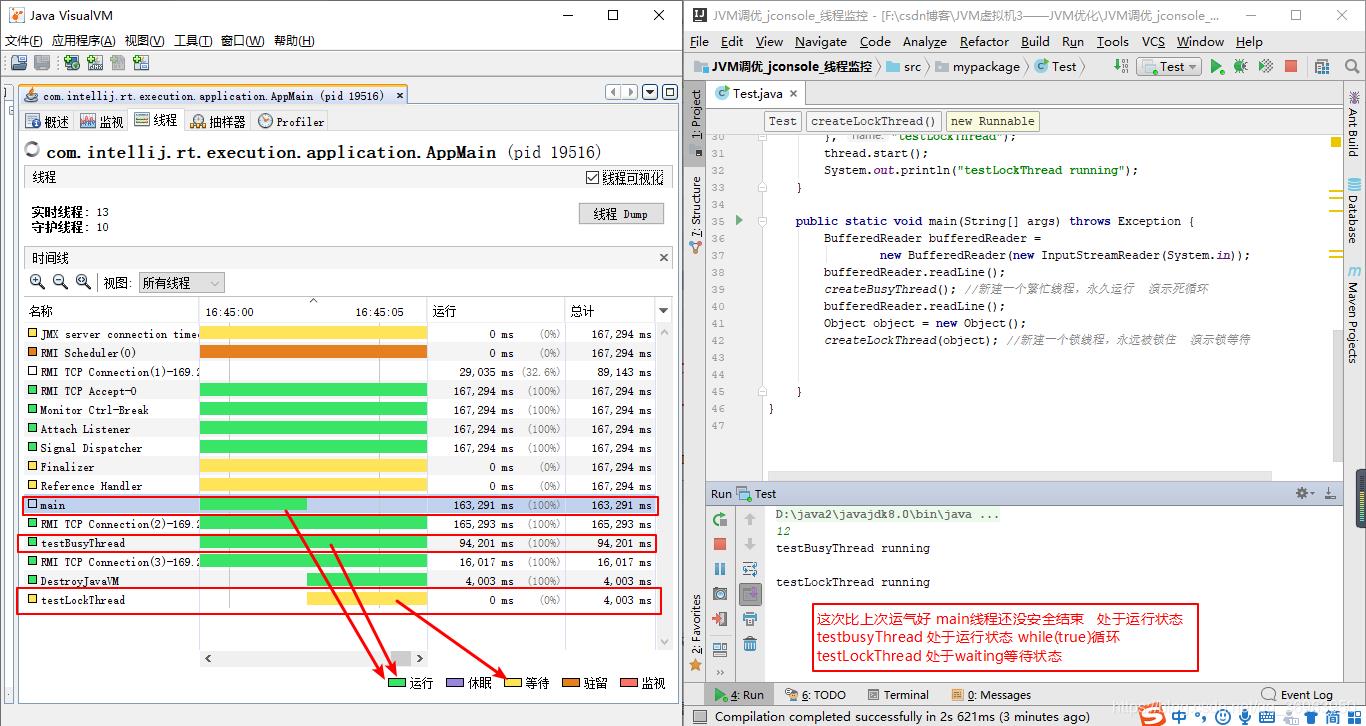Click the thread dump camera icon
This screenshot has height=726, width=1366.
coord(720,594)
